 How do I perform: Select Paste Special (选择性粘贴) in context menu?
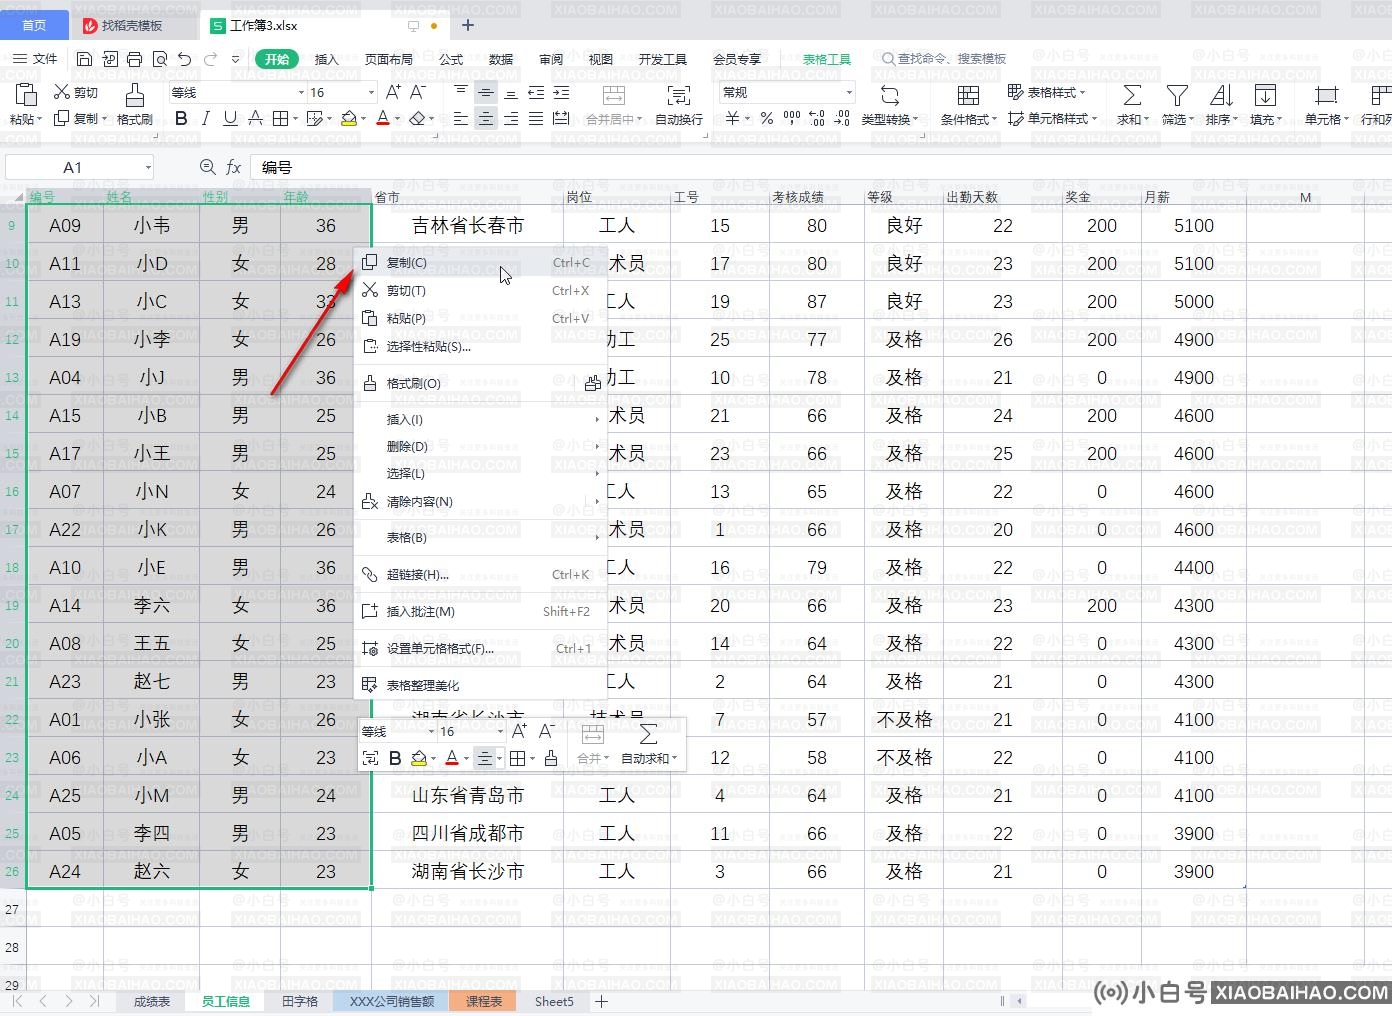tap(482, 347)
